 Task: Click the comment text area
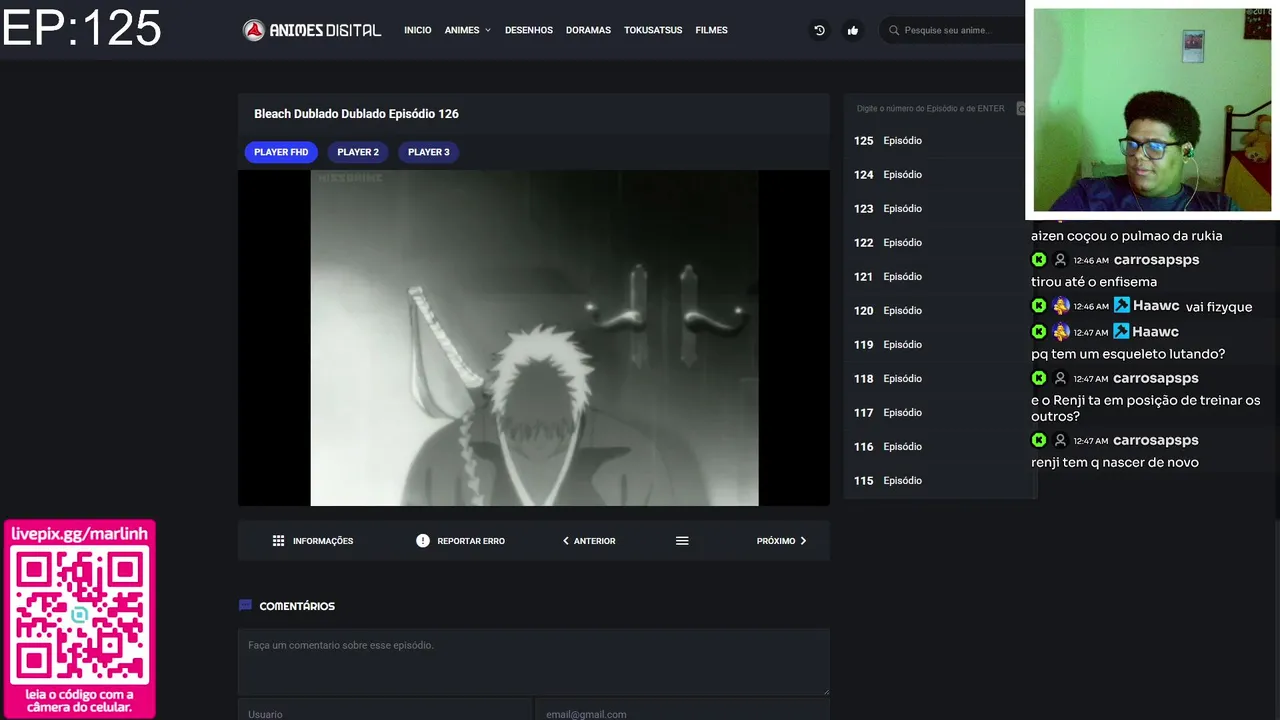tap(534, 661)
